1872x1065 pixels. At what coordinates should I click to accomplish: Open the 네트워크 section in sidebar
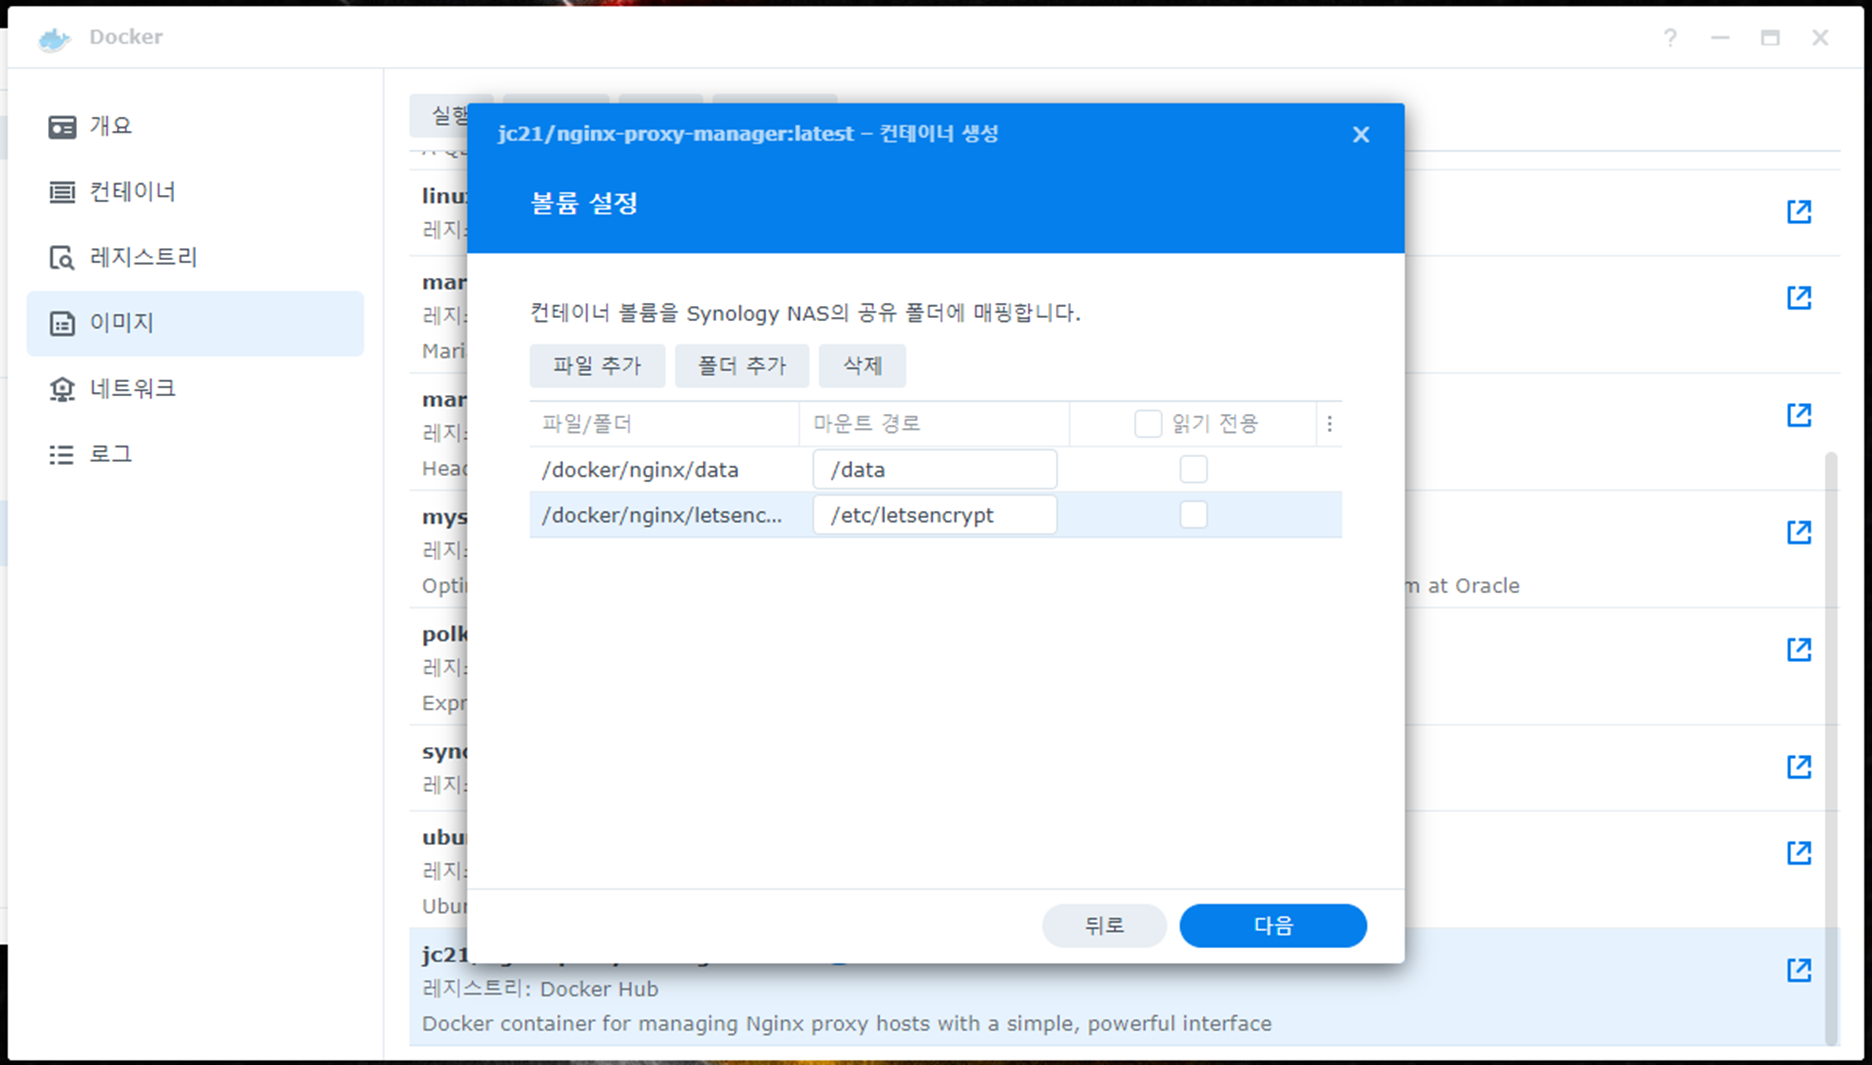point(195,388)
